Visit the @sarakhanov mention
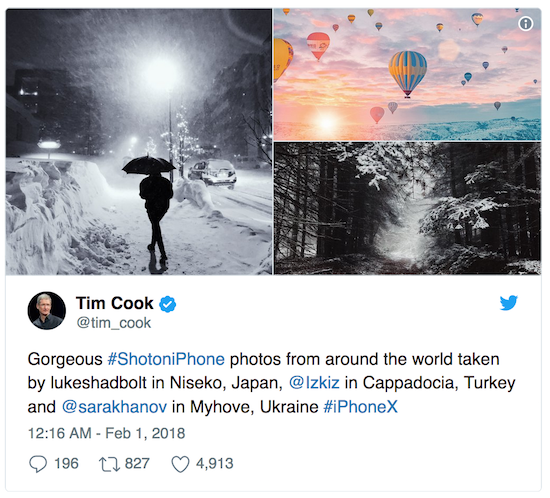Image resolution: width=550 pixels, height=498 pixels. [x=114, y=407]
